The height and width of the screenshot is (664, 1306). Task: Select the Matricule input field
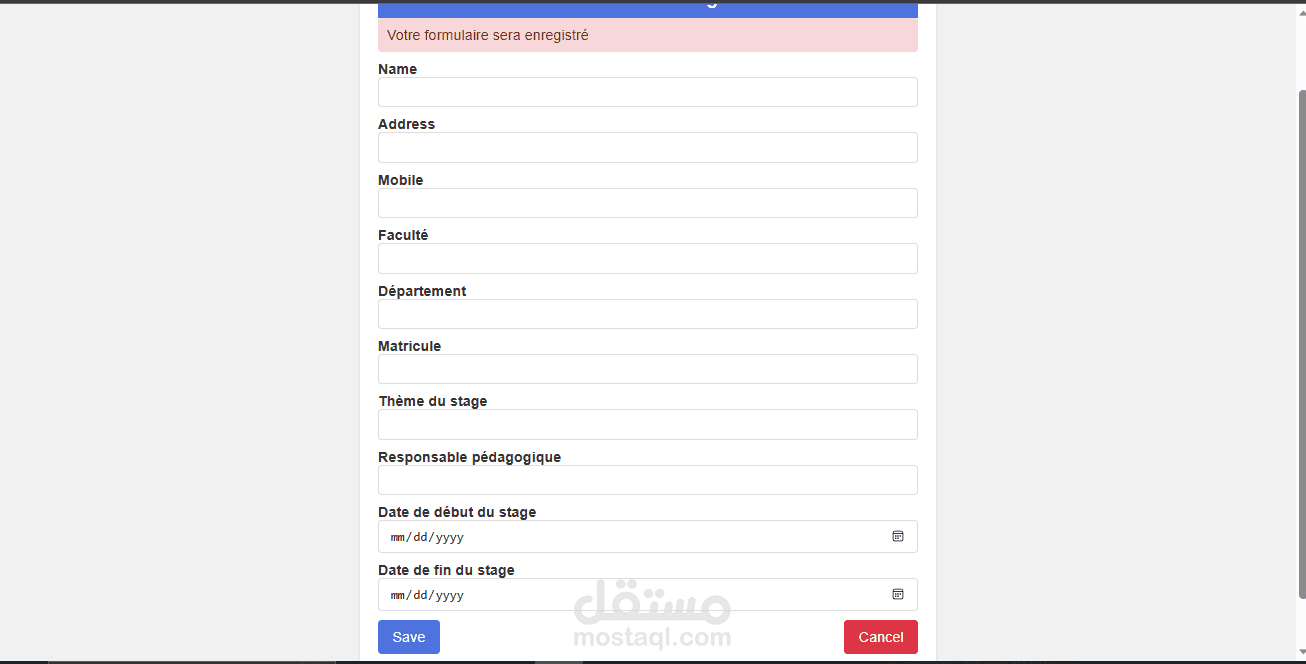(648, 369)
